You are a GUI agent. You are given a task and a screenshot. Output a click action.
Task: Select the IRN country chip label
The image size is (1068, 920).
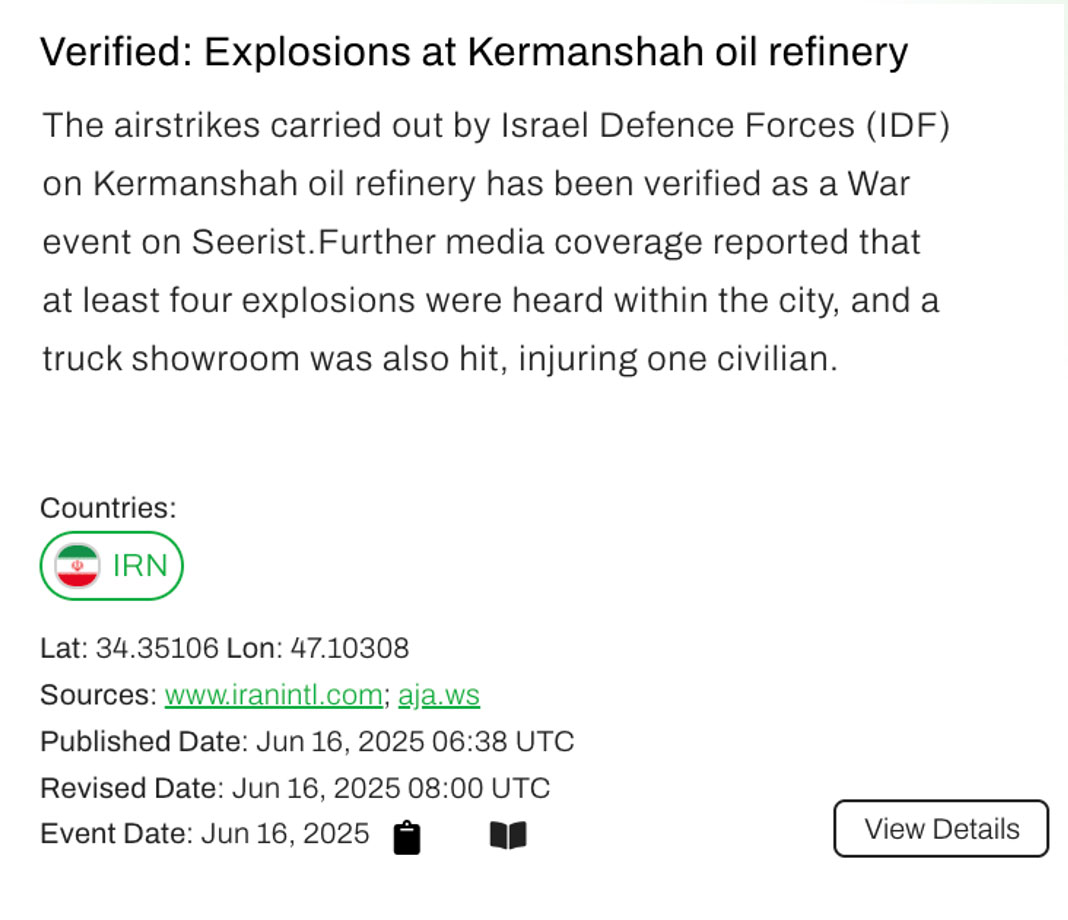tap(140, 566)
